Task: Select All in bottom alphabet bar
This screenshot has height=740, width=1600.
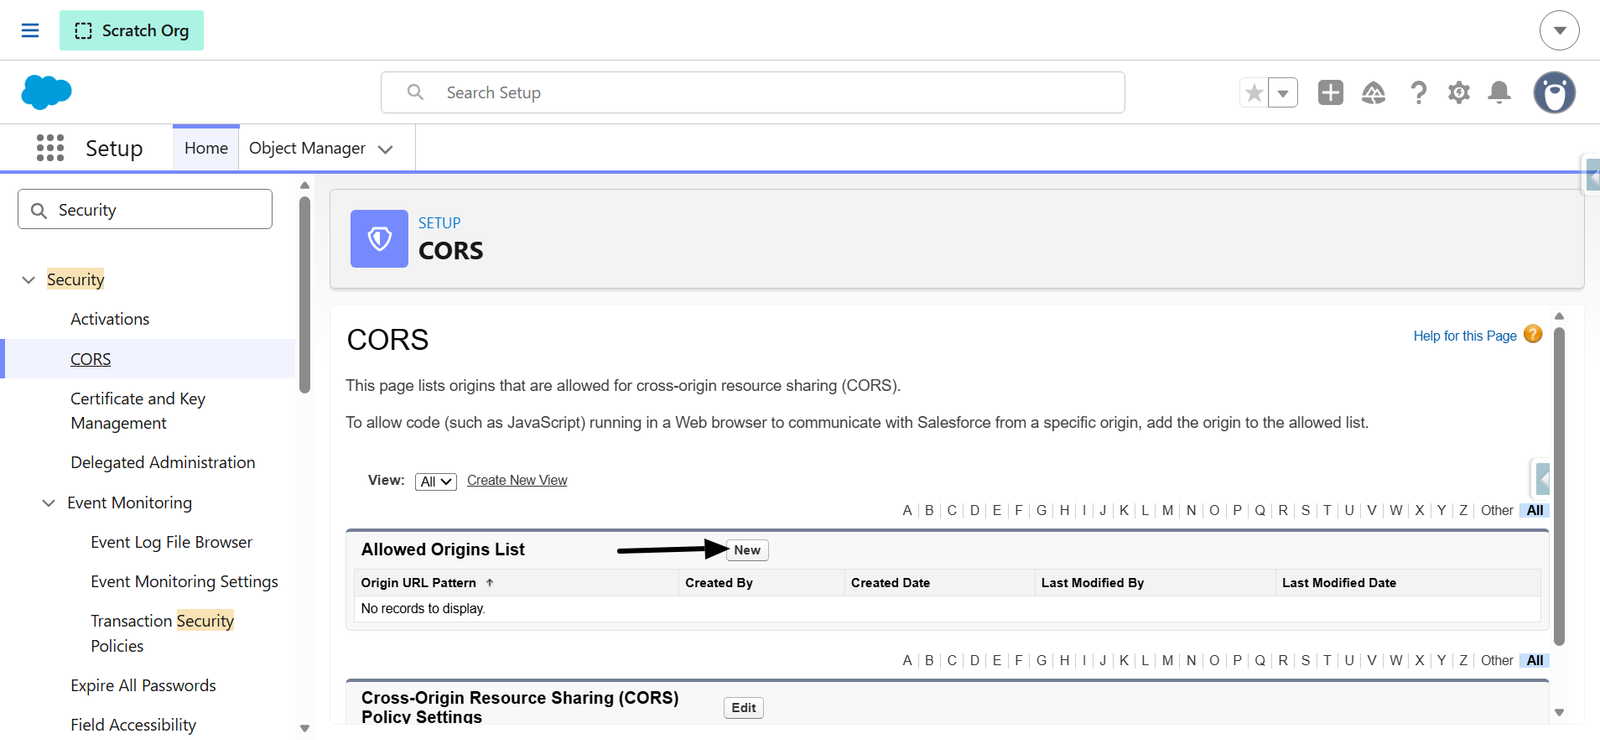Action: (x=1535, y=660)
